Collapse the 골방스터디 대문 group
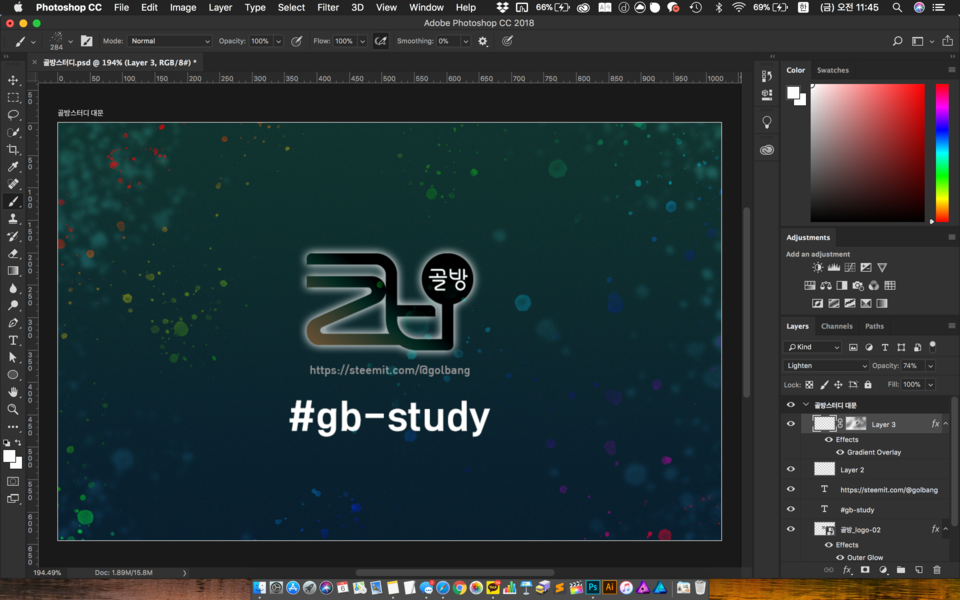Image resolution: width=960 pixels, height=600 pixels. point(806,405)
